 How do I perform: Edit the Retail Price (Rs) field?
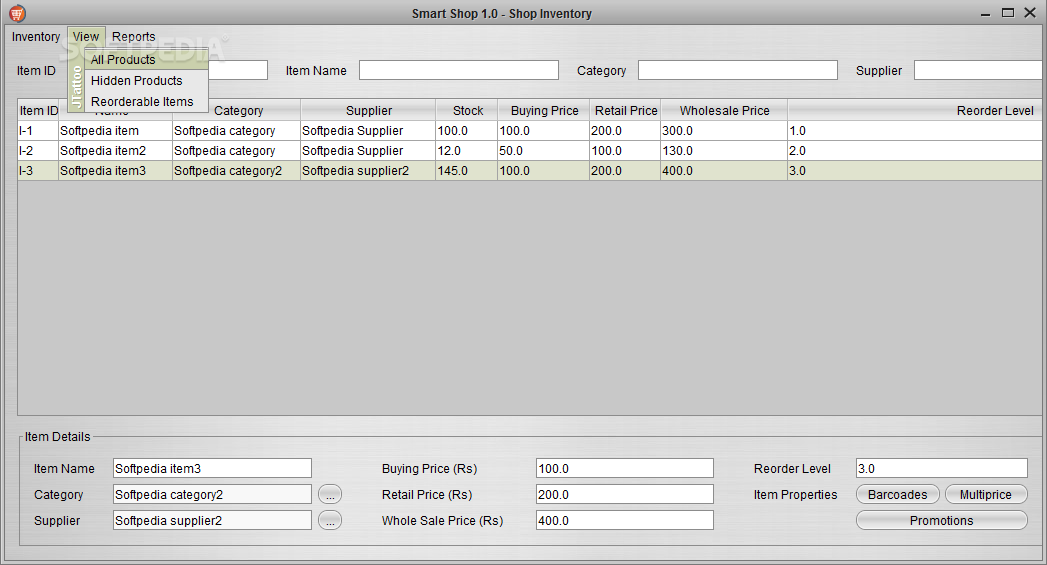[x=625, y=494]
